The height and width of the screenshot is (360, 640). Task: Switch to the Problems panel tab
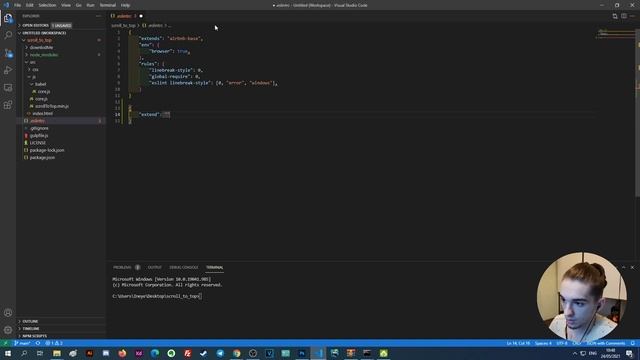pos(122,267)
